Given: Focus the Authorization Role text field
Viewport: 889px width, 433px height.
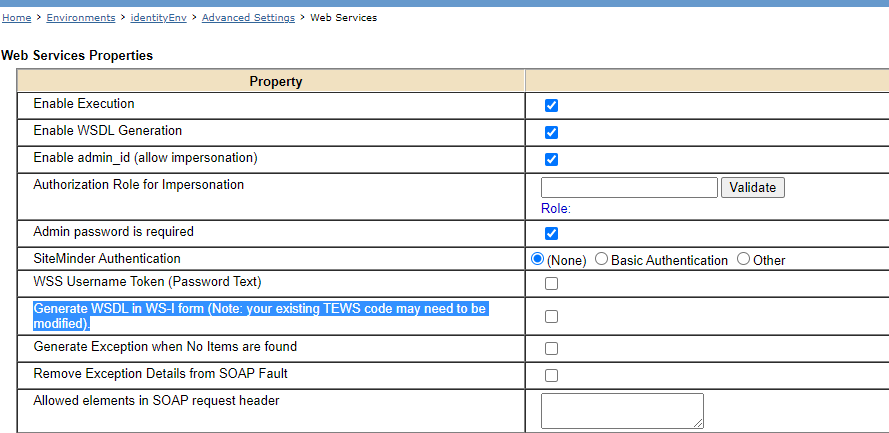Looking at the screenshot, I should pos(629,187).
